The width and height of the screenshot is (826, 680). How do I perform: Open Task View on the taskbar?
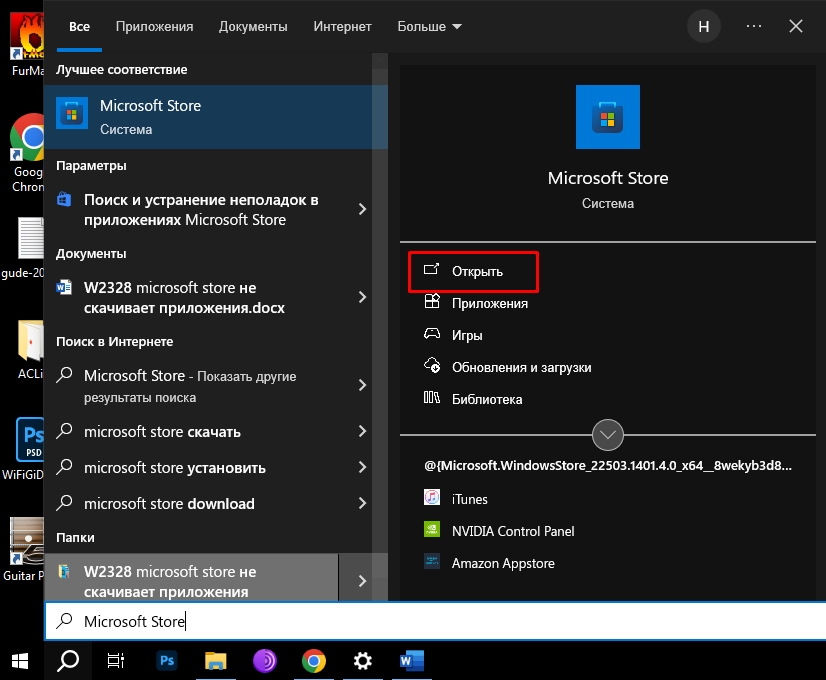(116, 661)
